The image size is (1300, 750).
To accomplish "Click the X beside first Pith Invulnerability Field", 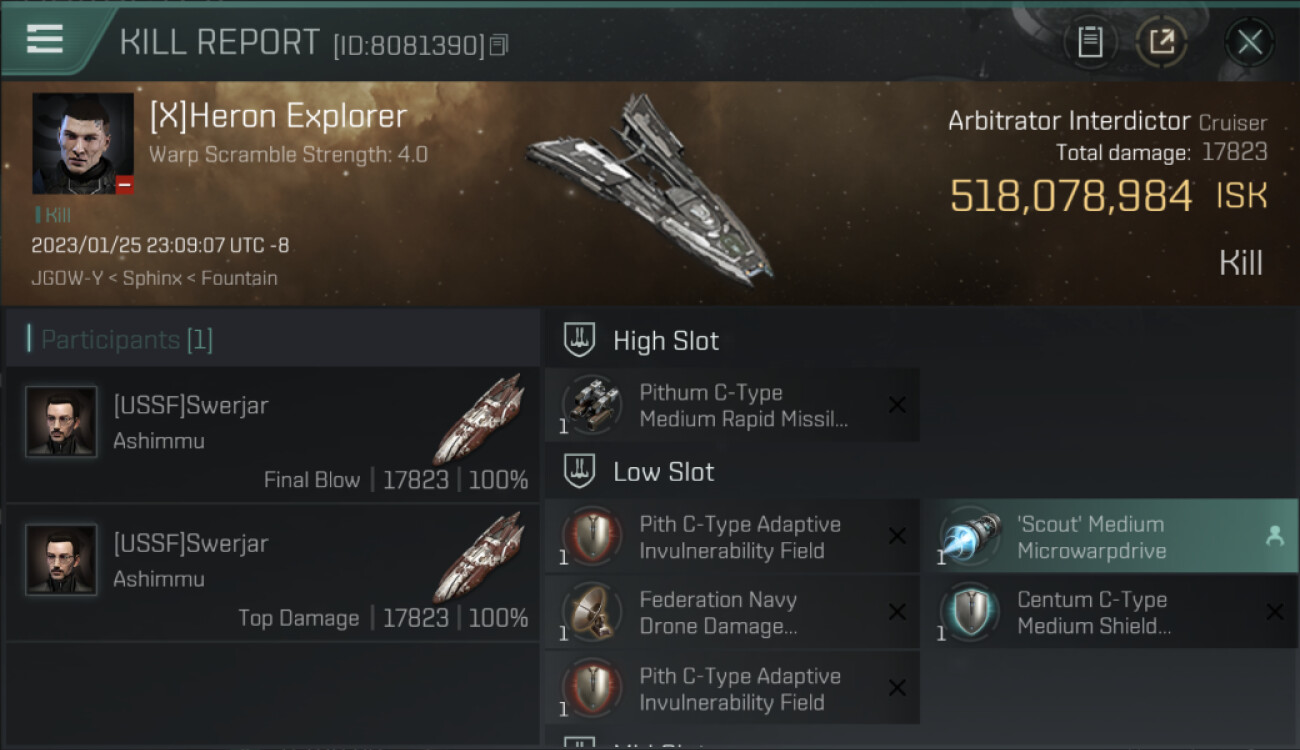I will pyautogui.click(x=897, y=537).
